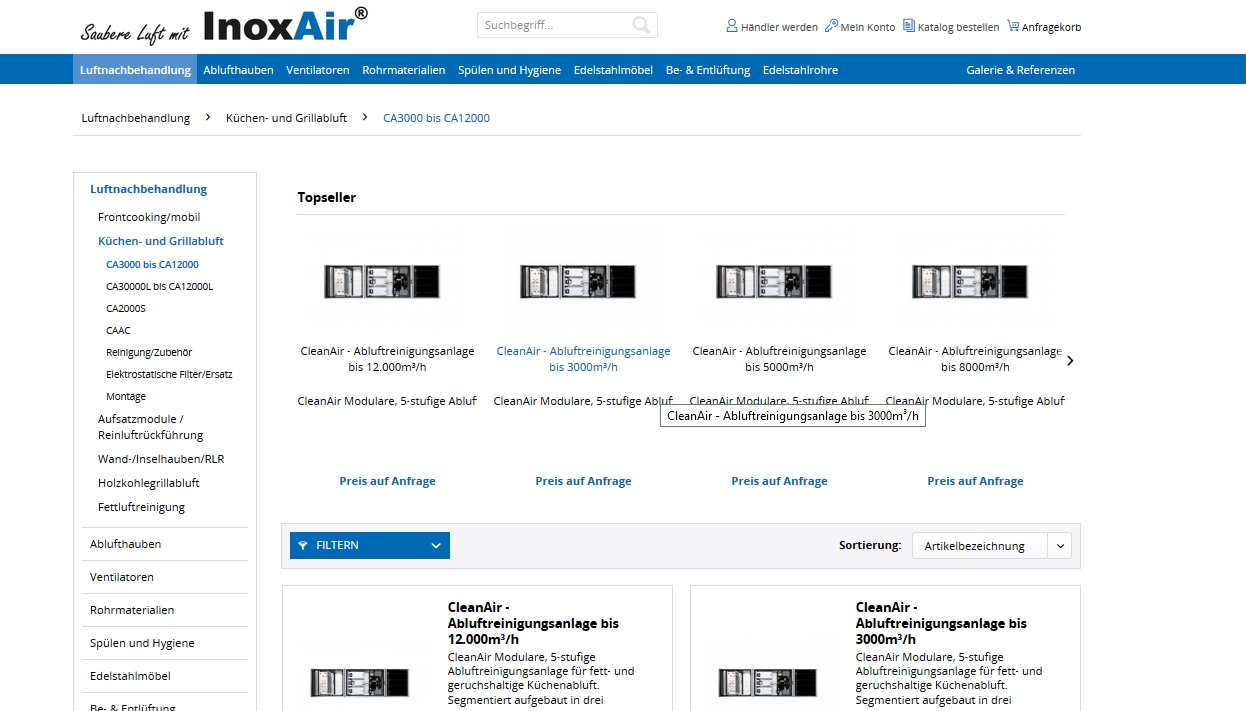Click the search magnifier icon
The width and height of the screenshot is (1246, 711).
tap(642, 25)
